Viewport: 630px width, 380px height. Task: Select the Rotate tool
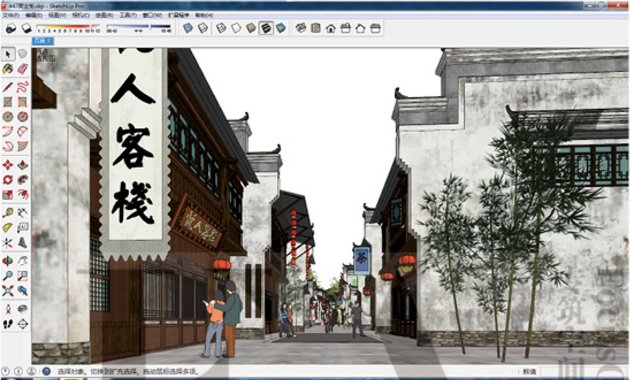pyautogui.click(x=8, y=180)
